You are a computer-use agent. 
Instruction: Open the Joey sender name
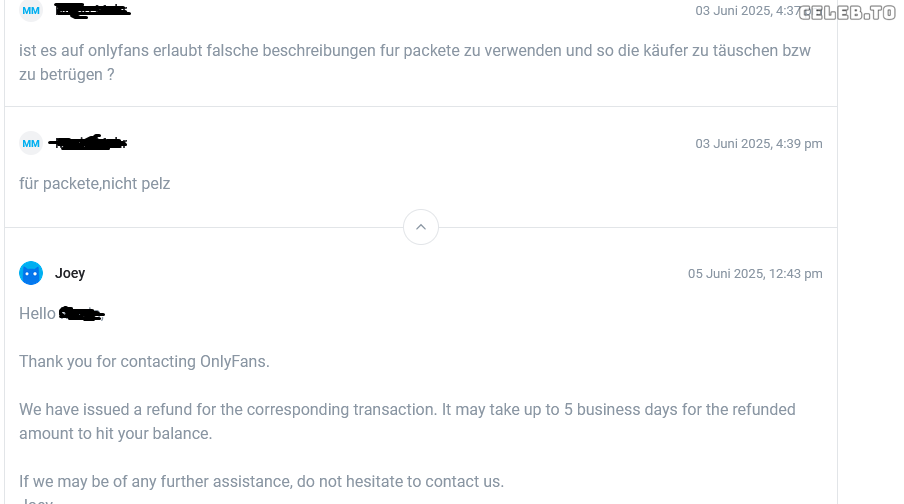(x=70, y=274)
